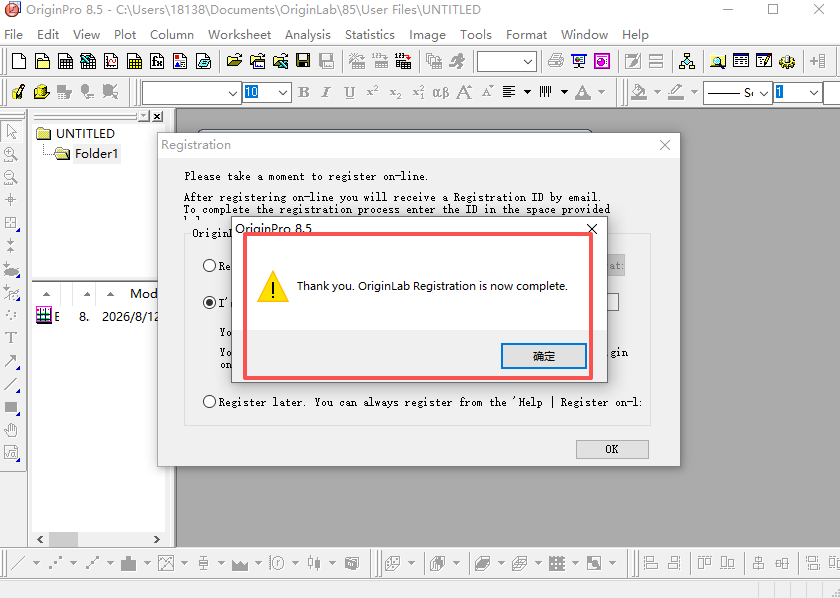The image size is (840, 598).
Task: Select the Zoom In tool
Action: 11,154
